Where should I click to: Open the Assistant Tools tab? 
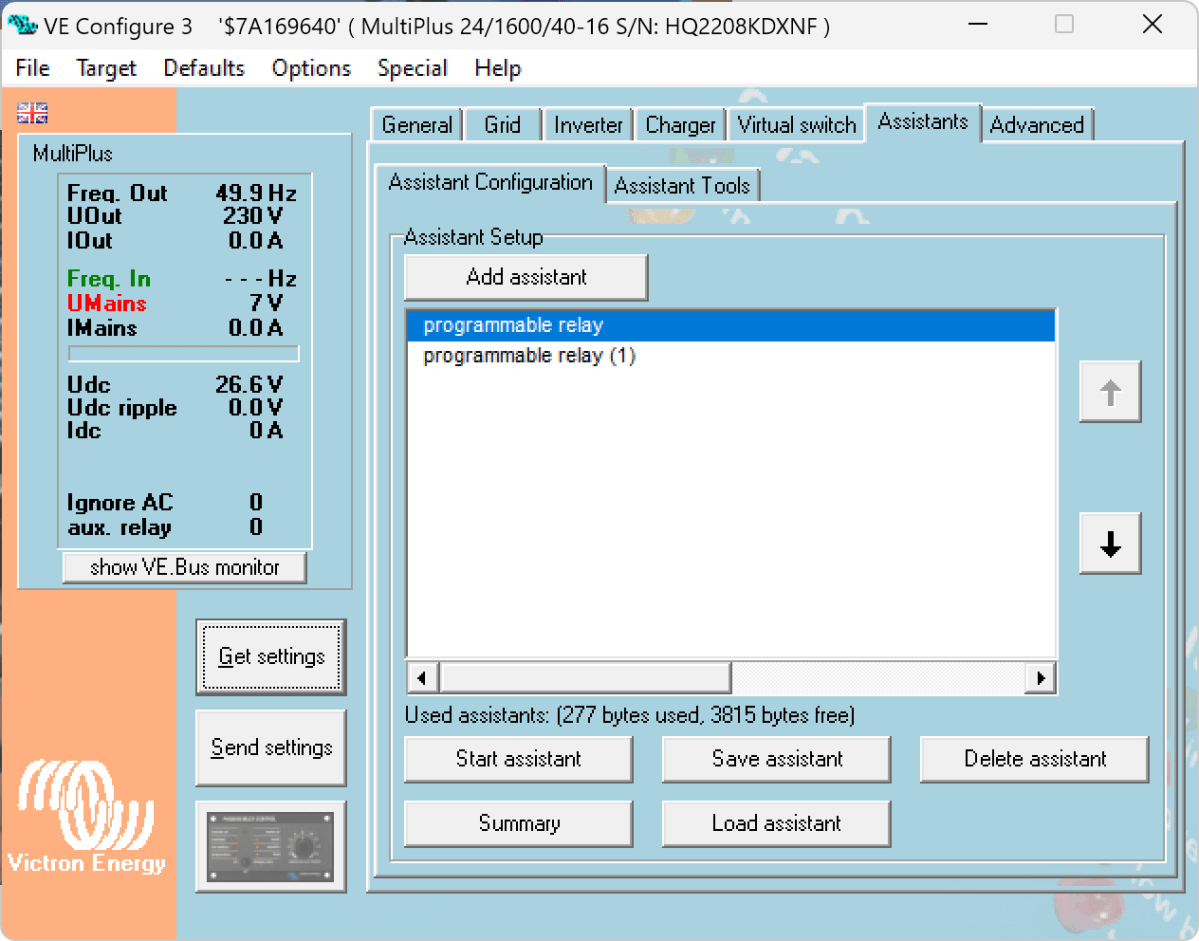tap(683, 185)
